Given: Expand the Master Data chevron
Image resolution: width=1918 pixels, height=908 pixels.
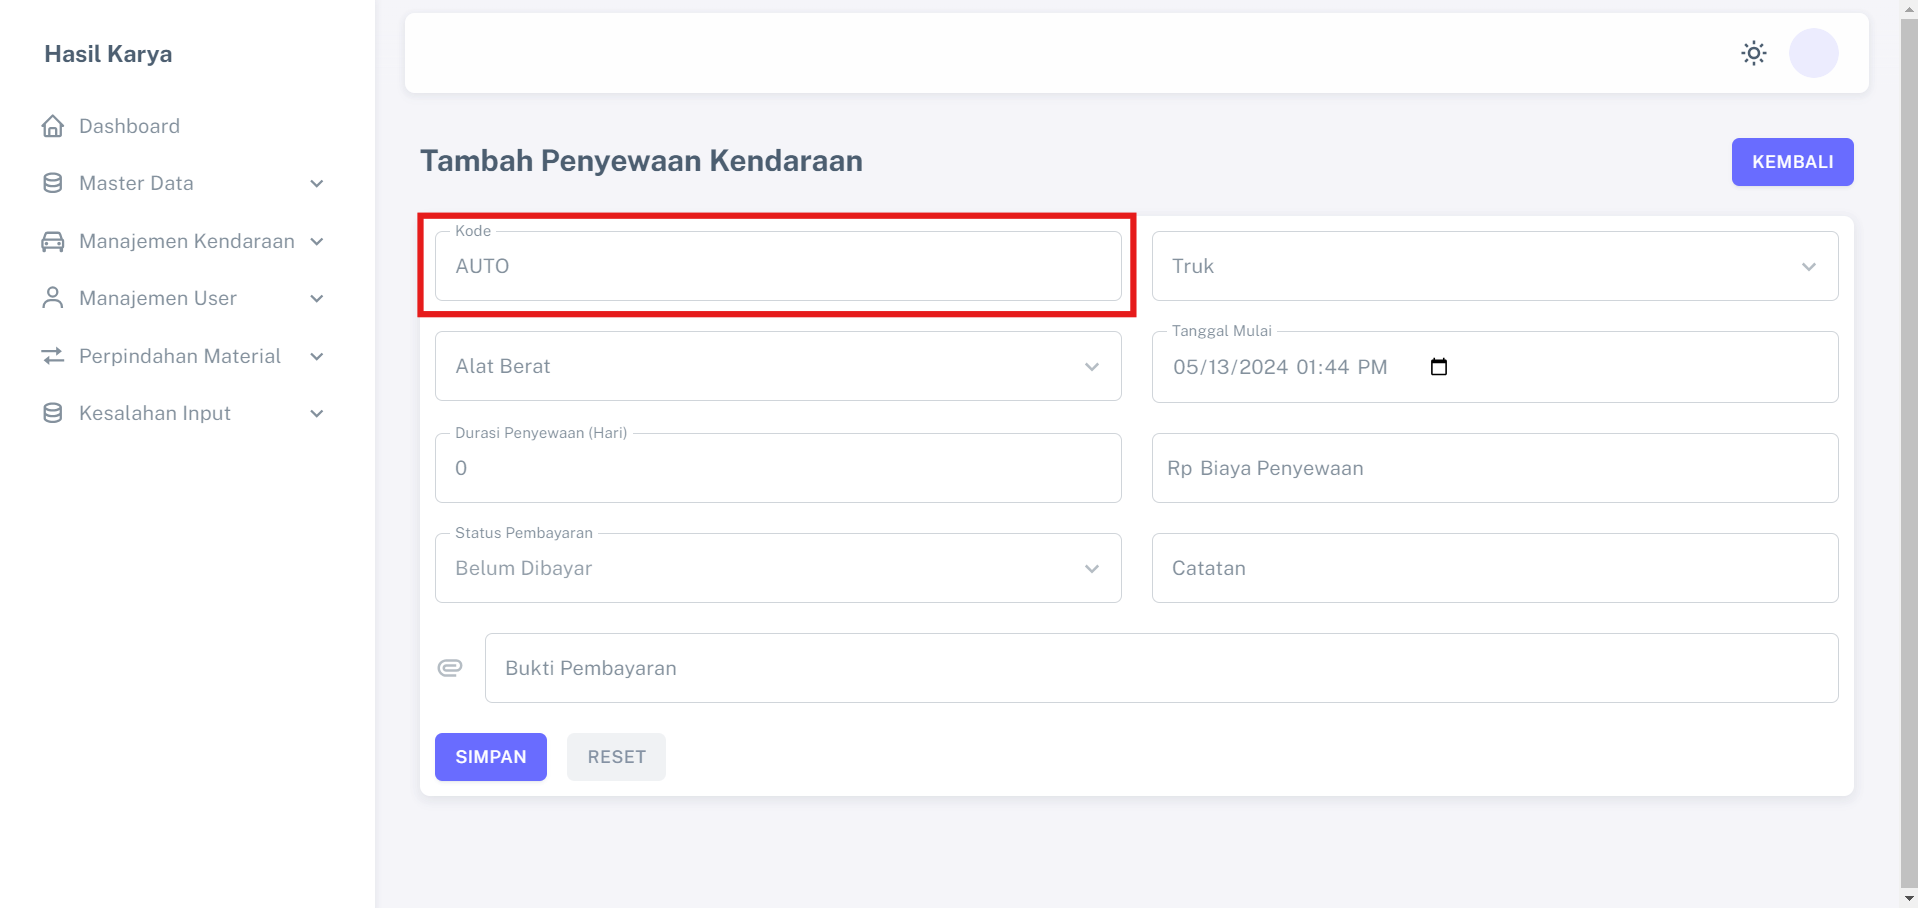Looking at the screenshot, I should pyautogui.click(x=317, y=183).
